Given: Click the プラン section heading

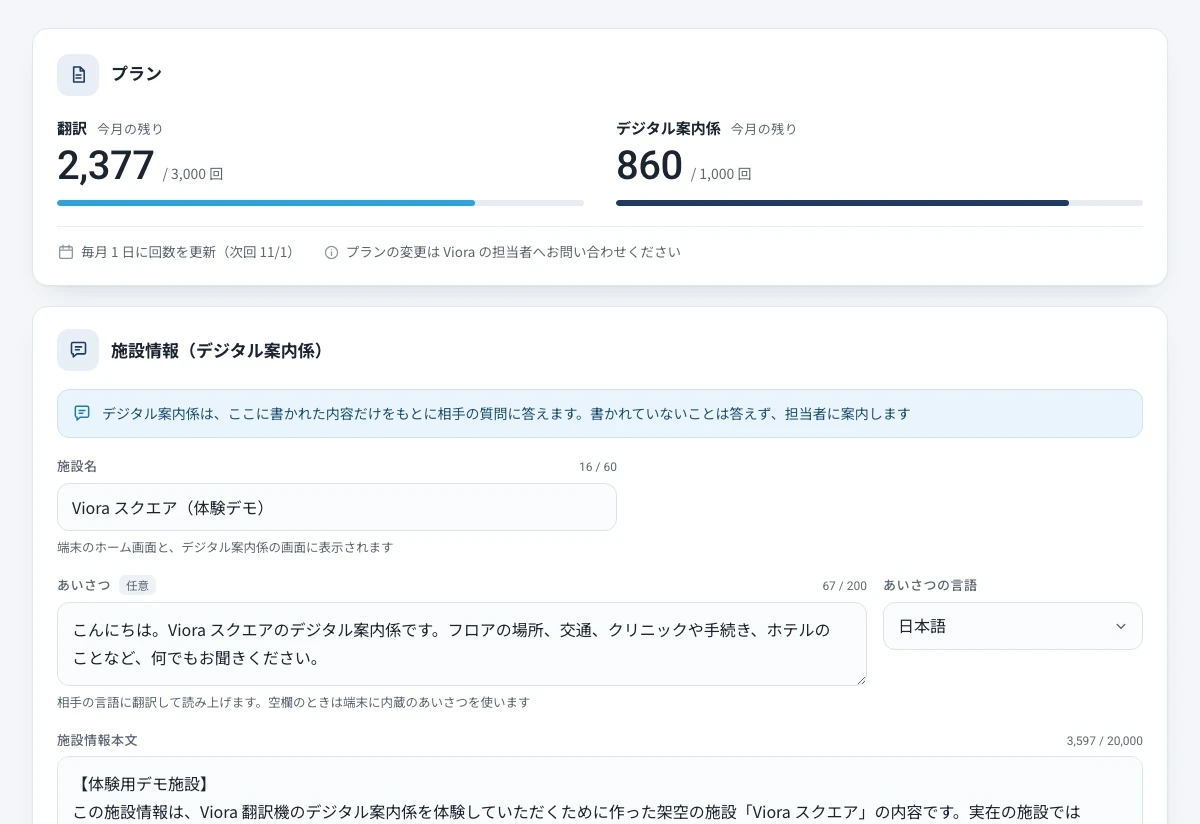Looking at the screenshot, I should [x=136, y=74].
